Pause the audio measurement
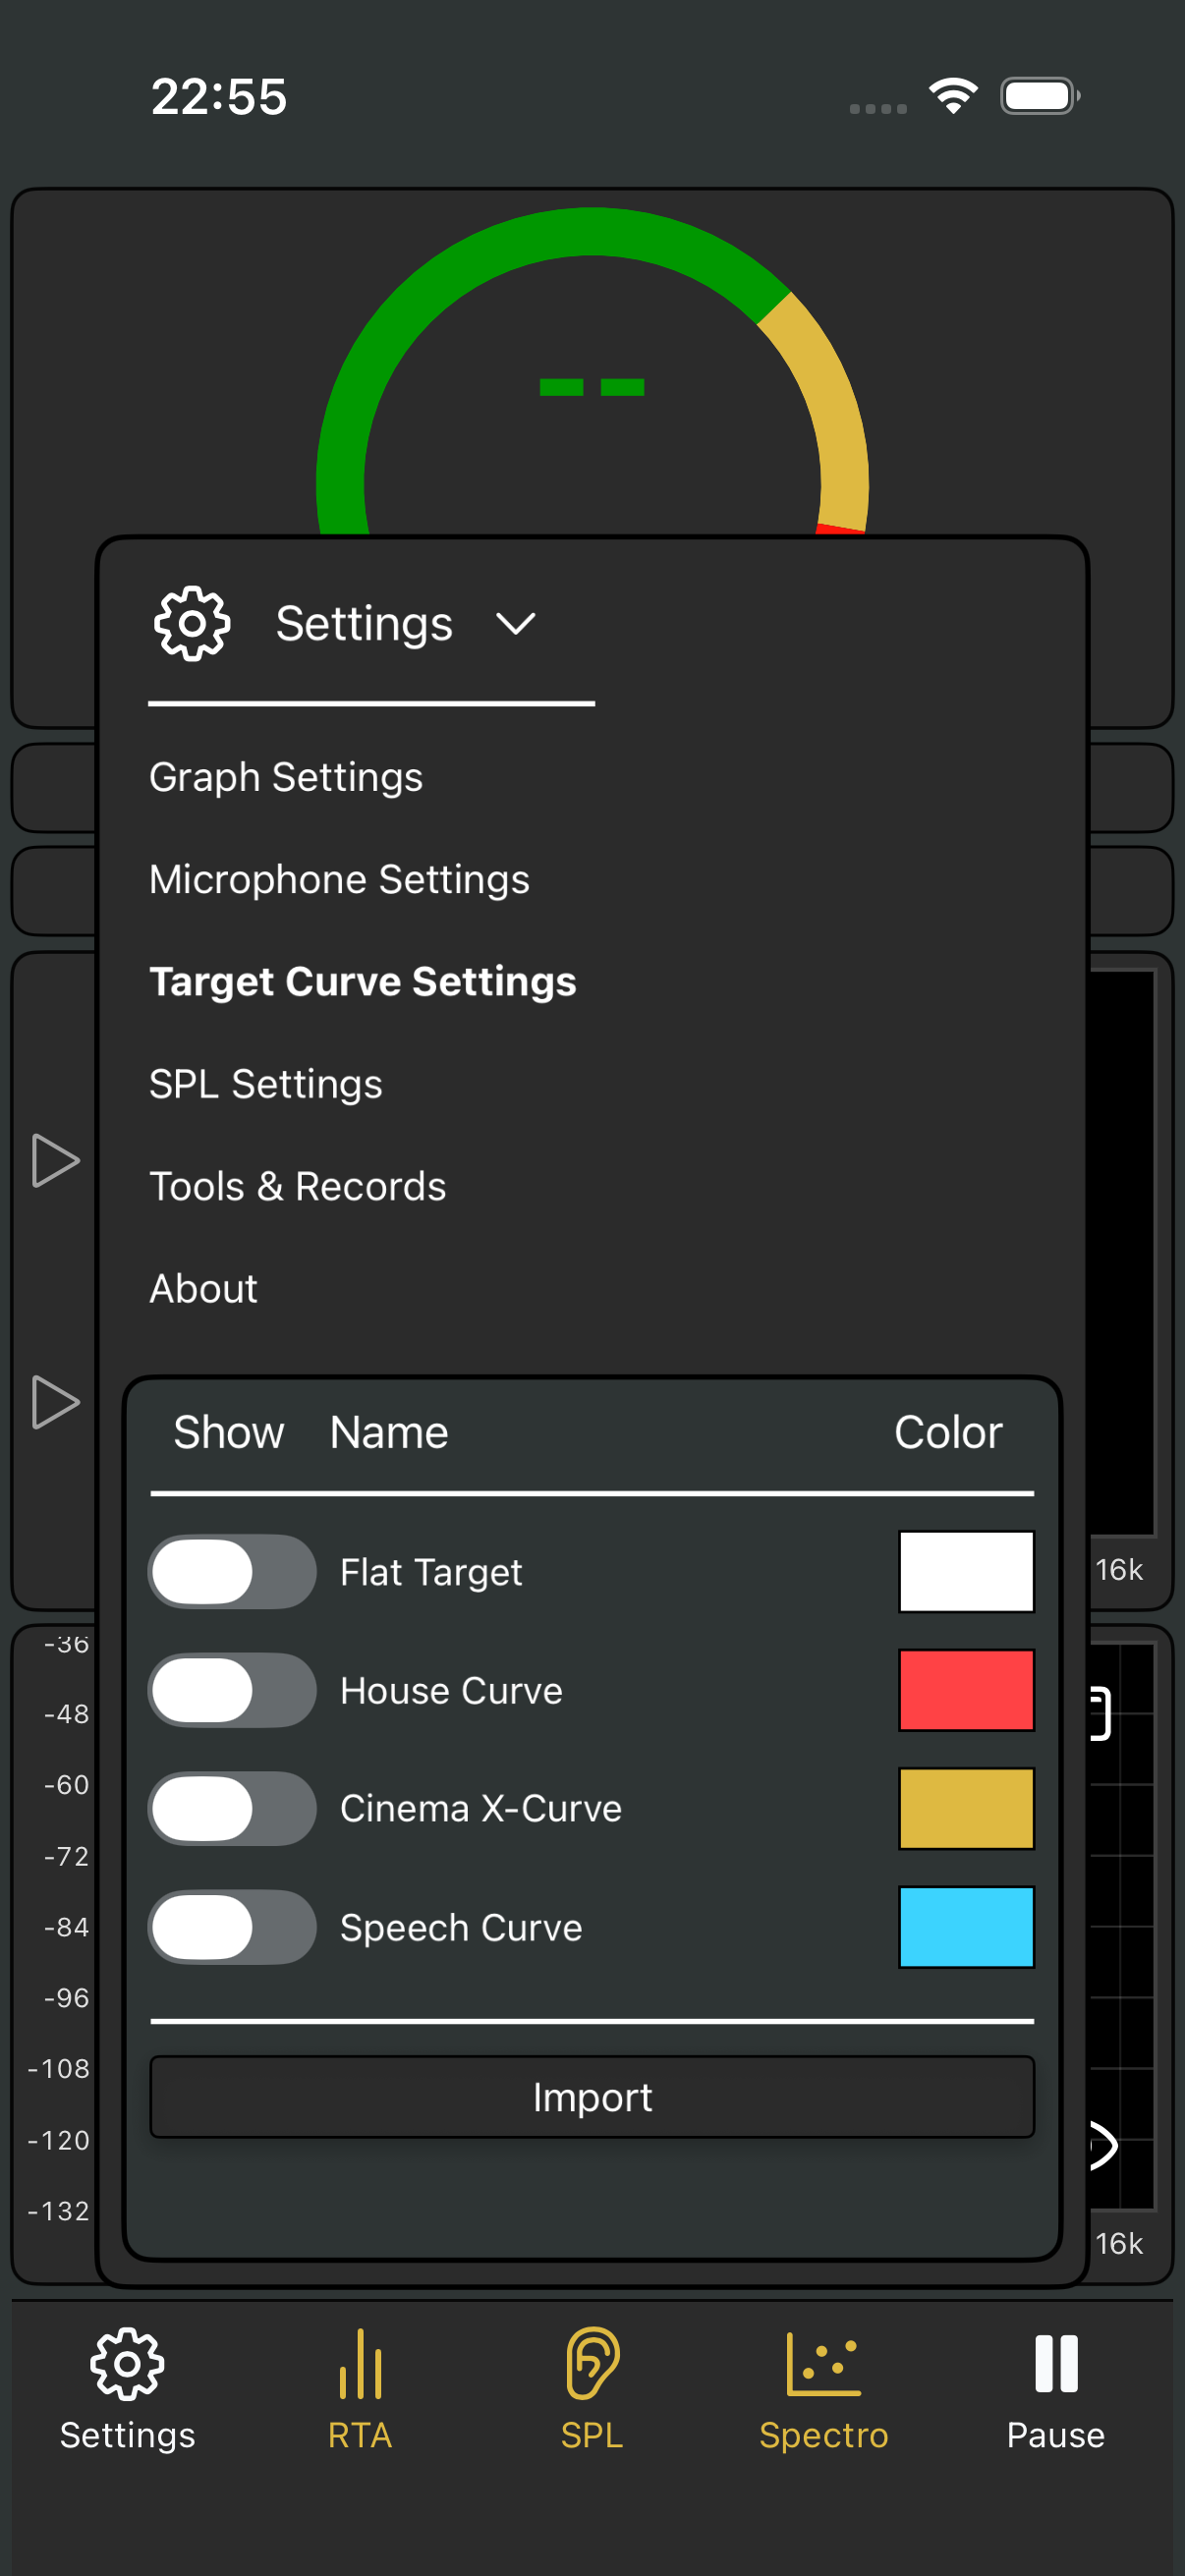1185x2576 pixels. (x=1055, y=2390)
